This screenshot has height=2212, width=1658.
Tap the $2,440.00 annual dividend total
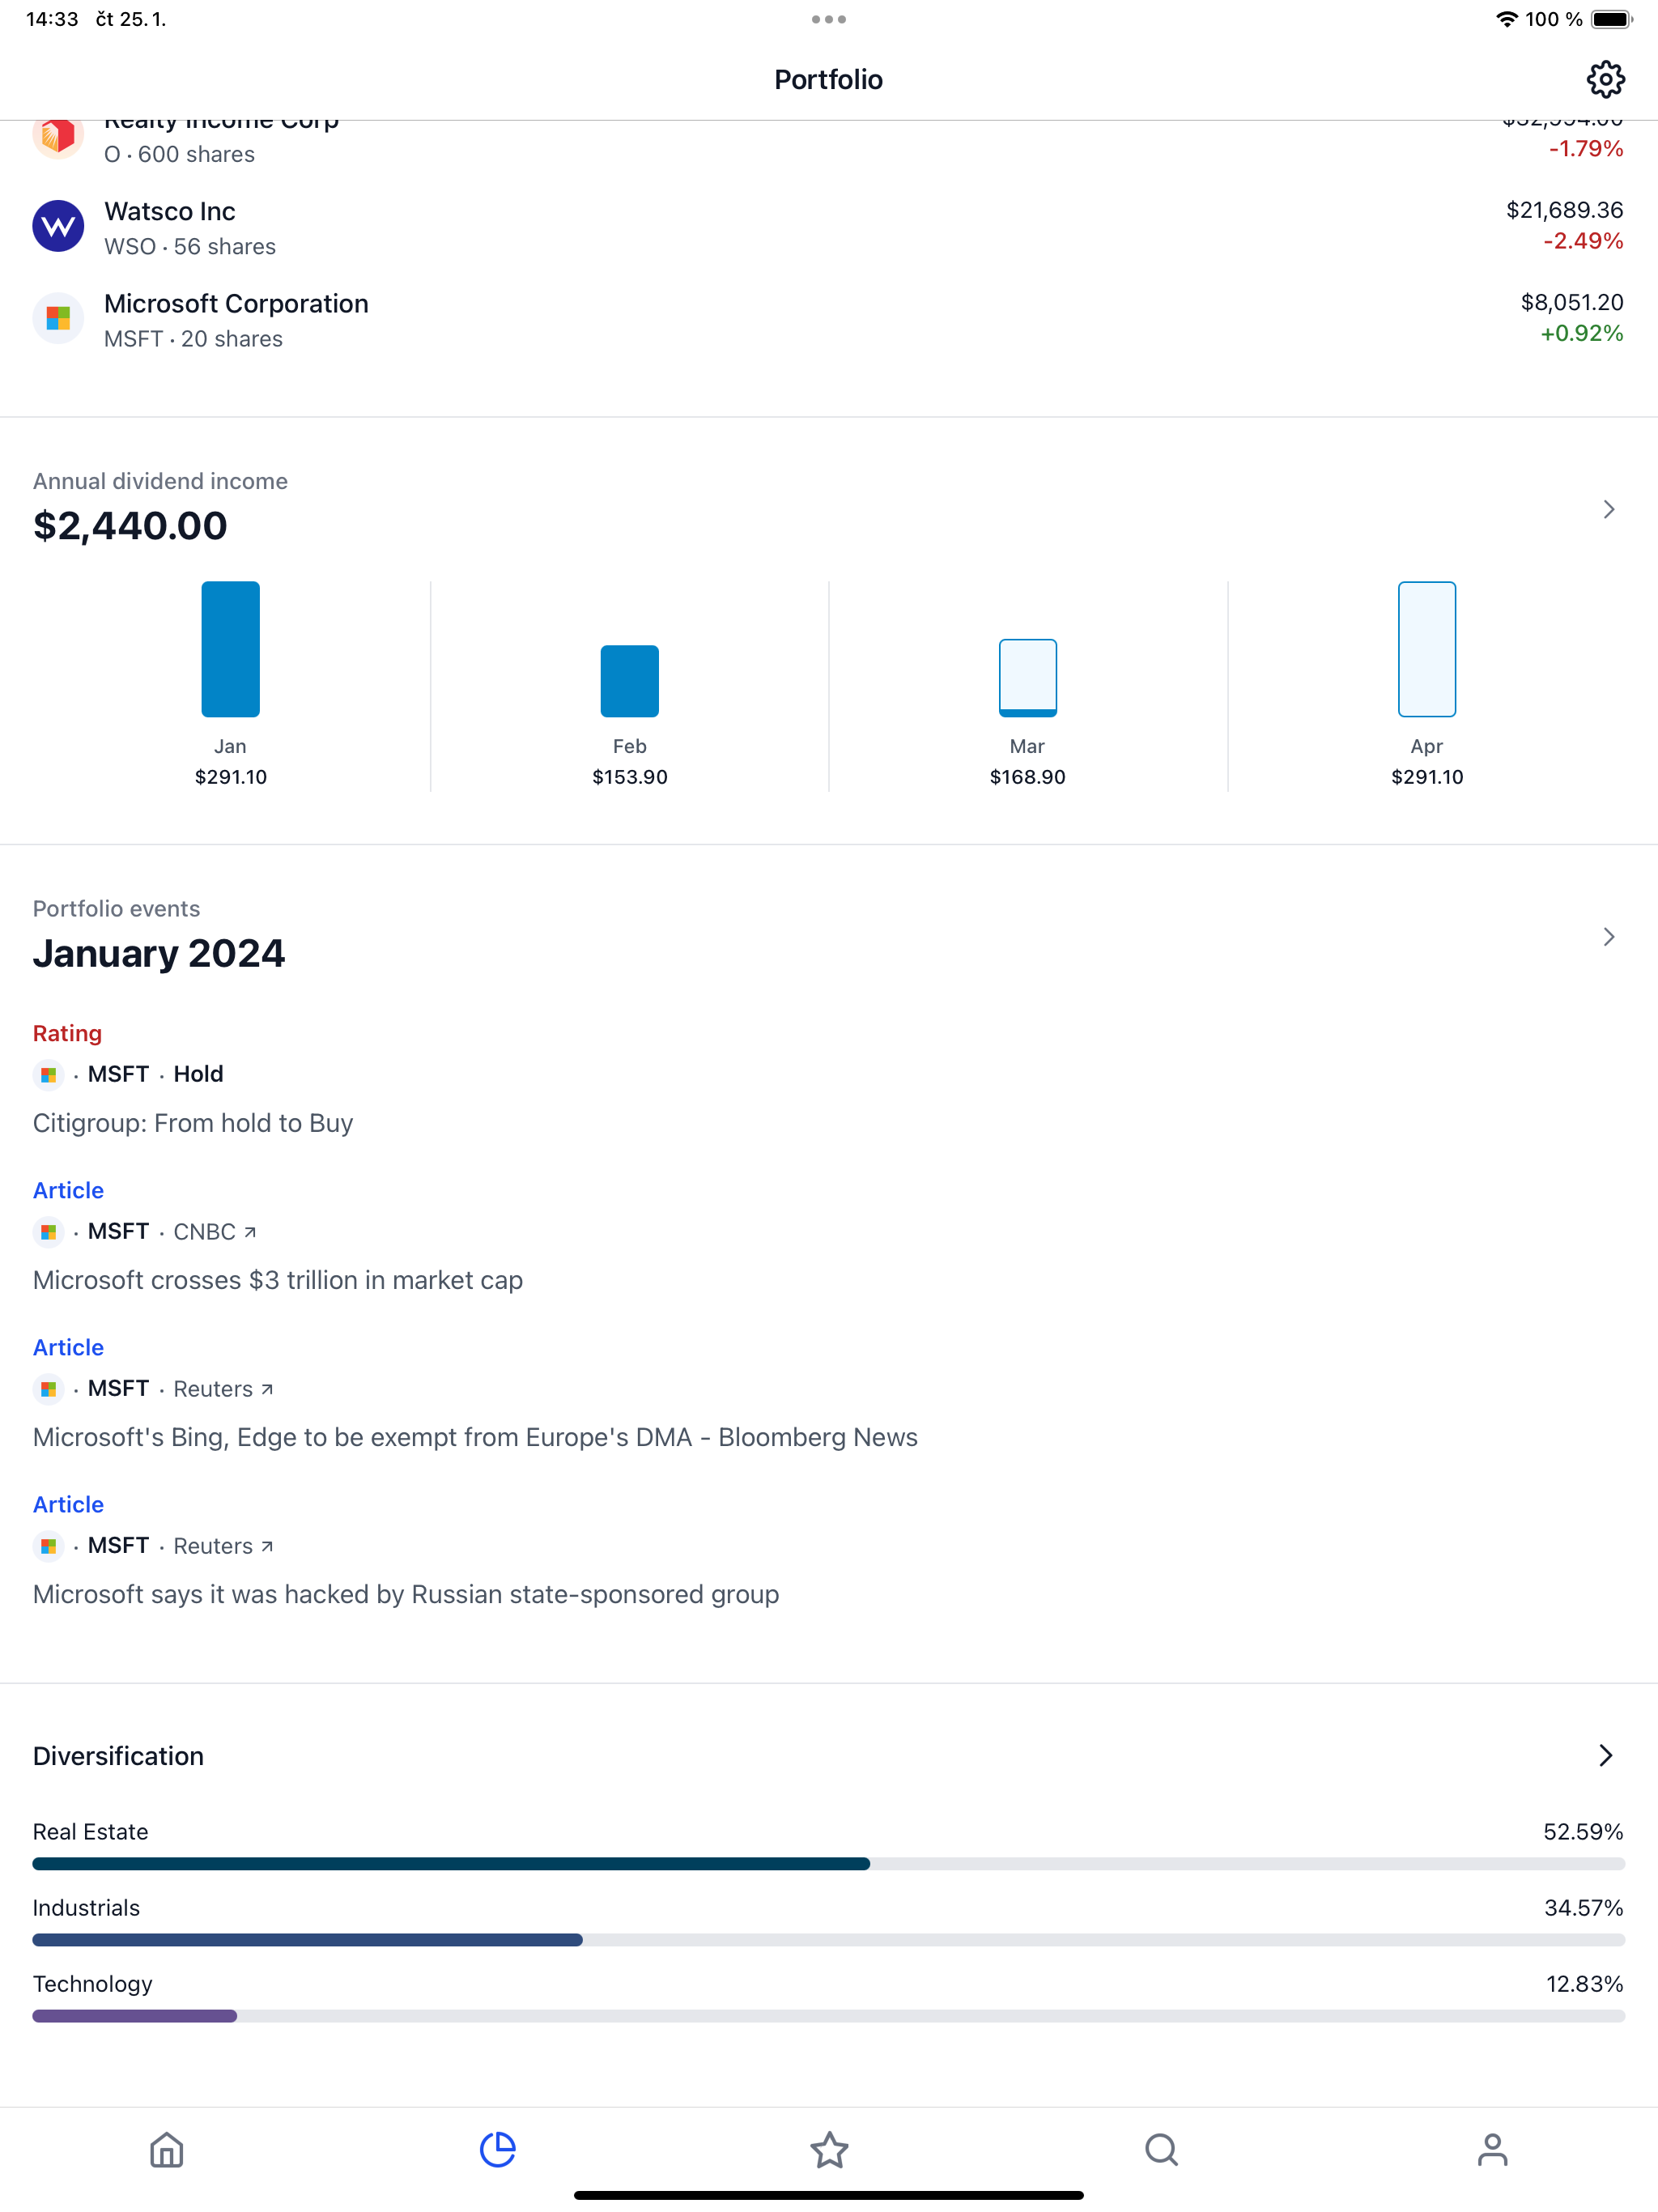tap(130, 526)
